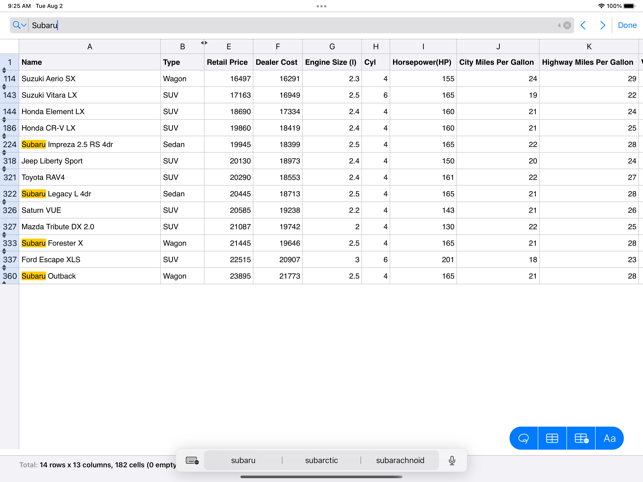Select column A header
Viewport: 643px width, 482px height.
point(89,46)
